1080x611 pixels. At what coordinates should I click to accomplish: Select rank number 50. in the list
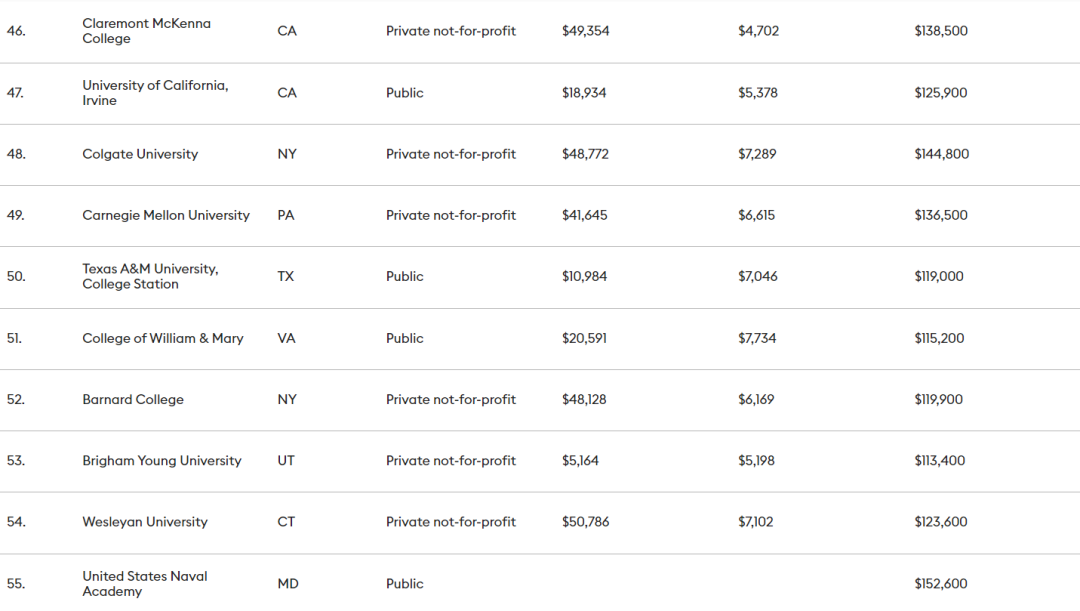16,276
